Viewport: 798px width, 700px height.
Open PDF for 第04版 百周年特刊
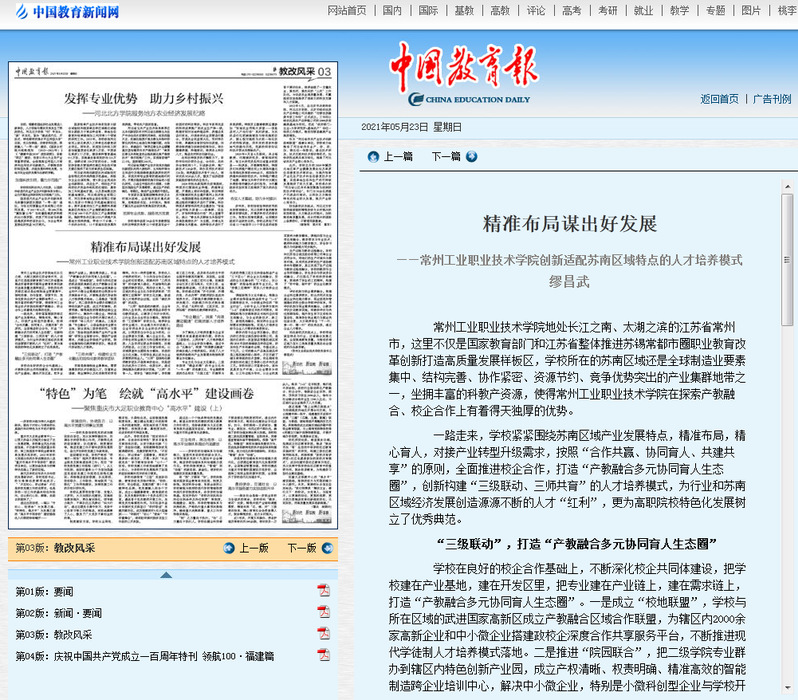coord(323,656)
